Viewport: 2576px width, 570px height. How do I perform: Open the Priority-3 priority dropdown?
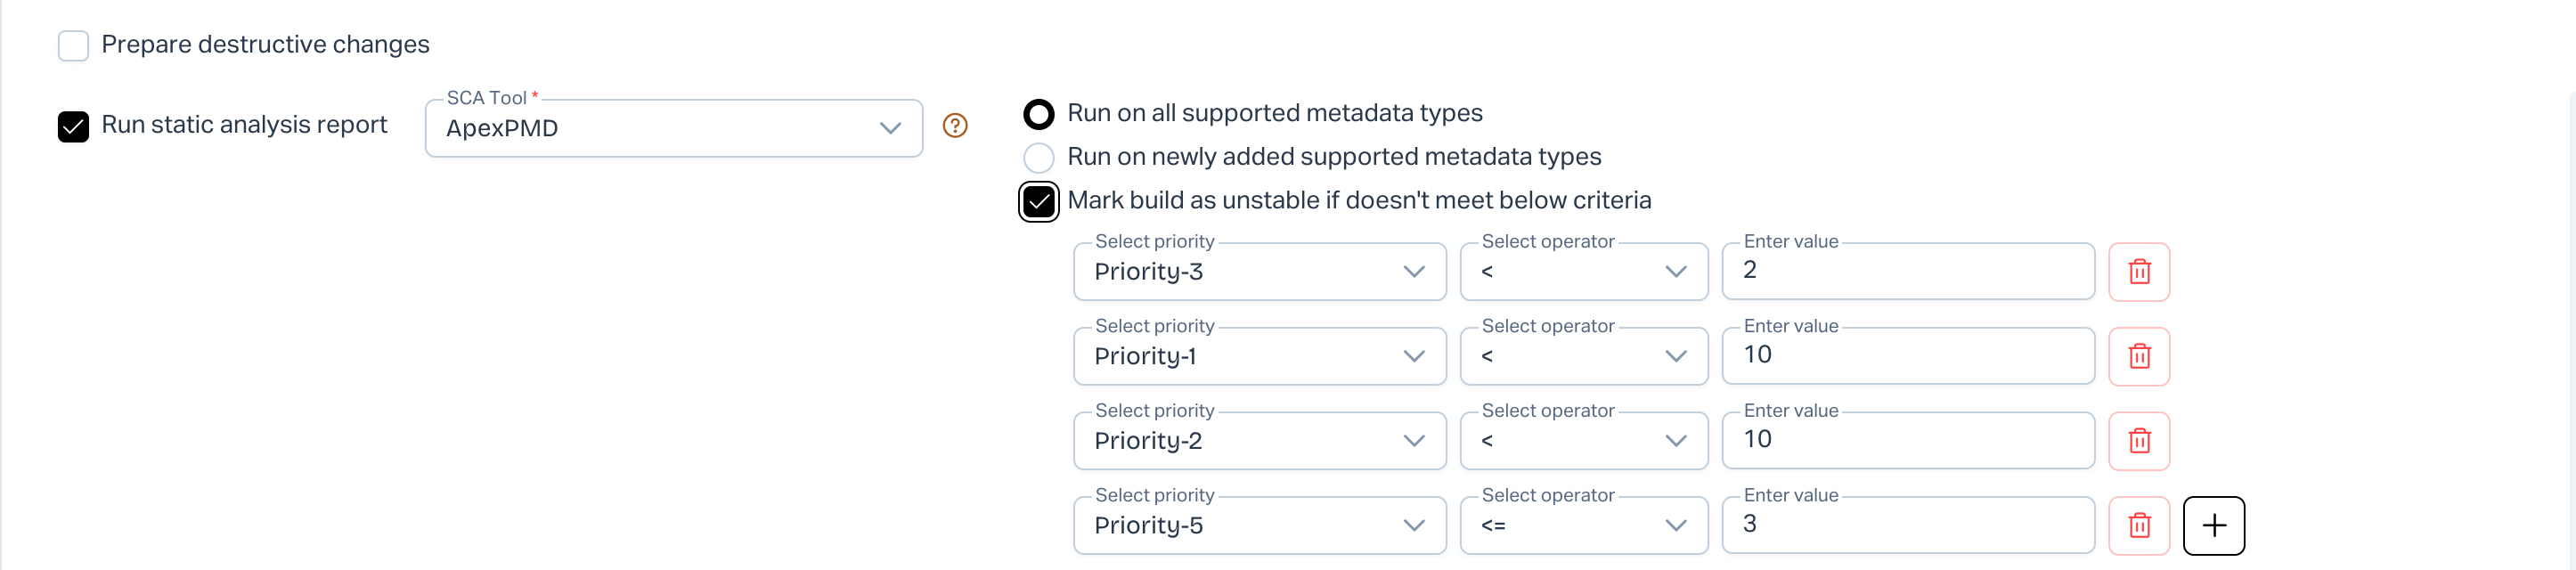coord(1259,271)
